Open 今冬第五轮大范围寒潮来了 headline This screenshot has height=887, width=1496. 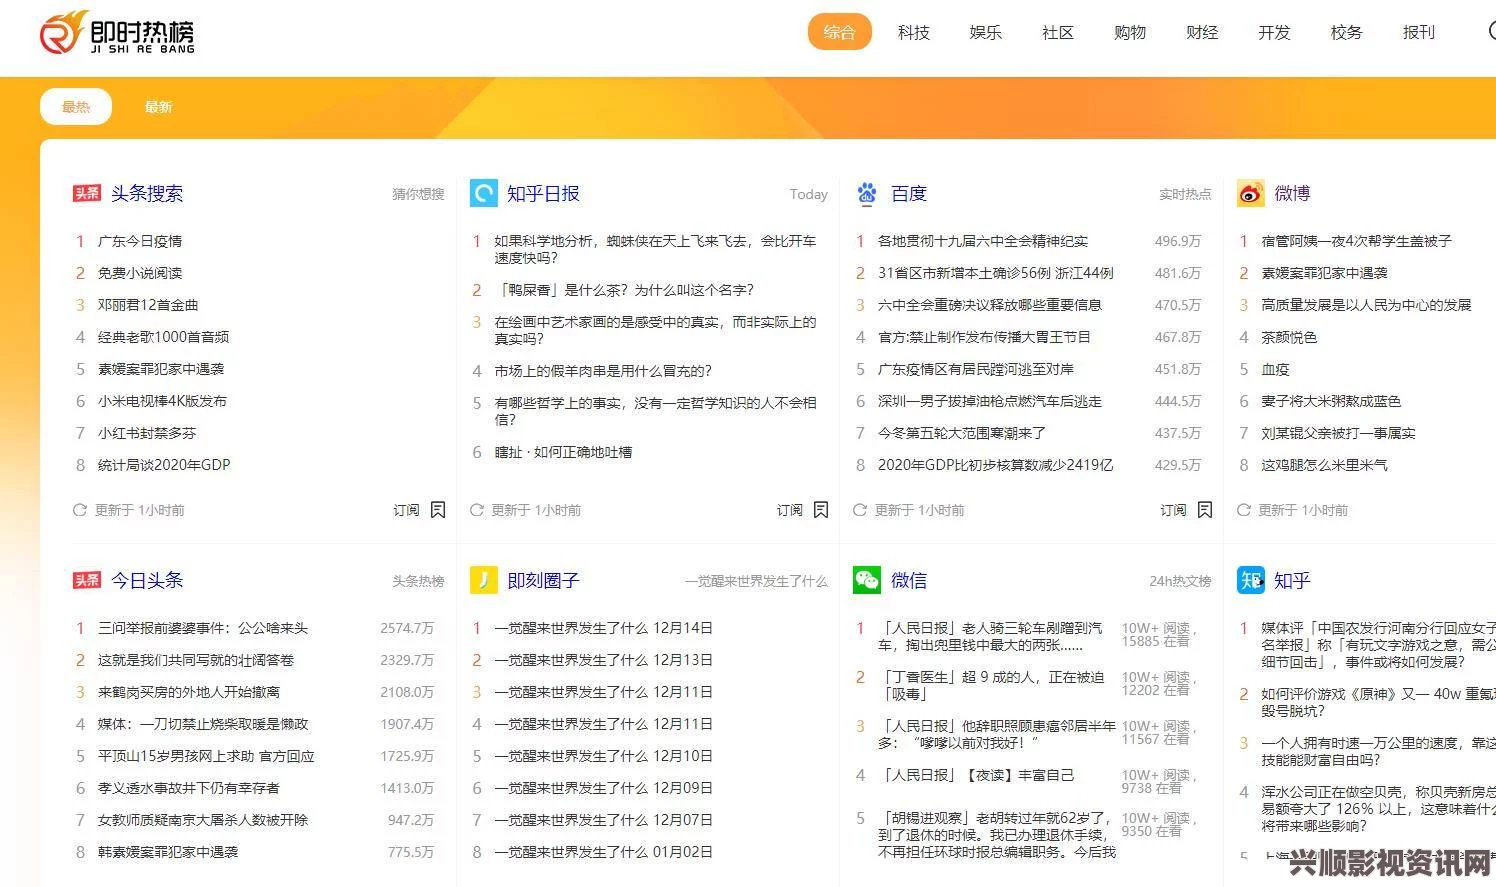pyautogui.click(x=962, y=433)
